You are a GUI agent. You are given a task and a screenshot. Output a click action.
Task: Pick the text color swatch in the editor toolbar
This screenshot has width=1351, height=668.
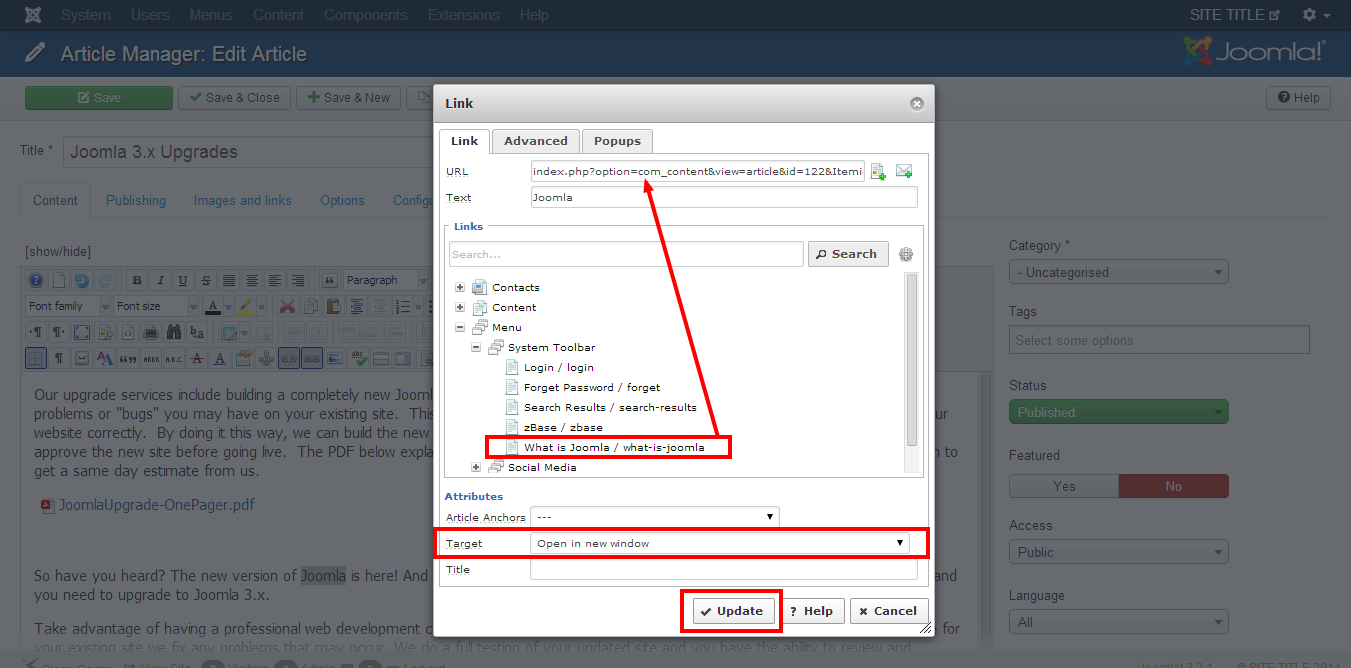click(212, 306)
